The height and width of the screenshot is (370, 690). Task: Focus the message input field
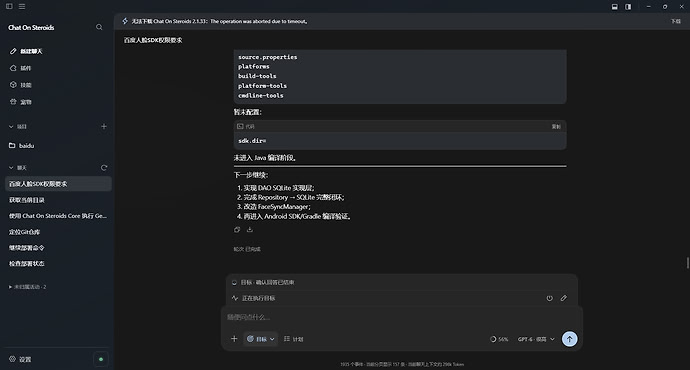[x=402, y=317]
